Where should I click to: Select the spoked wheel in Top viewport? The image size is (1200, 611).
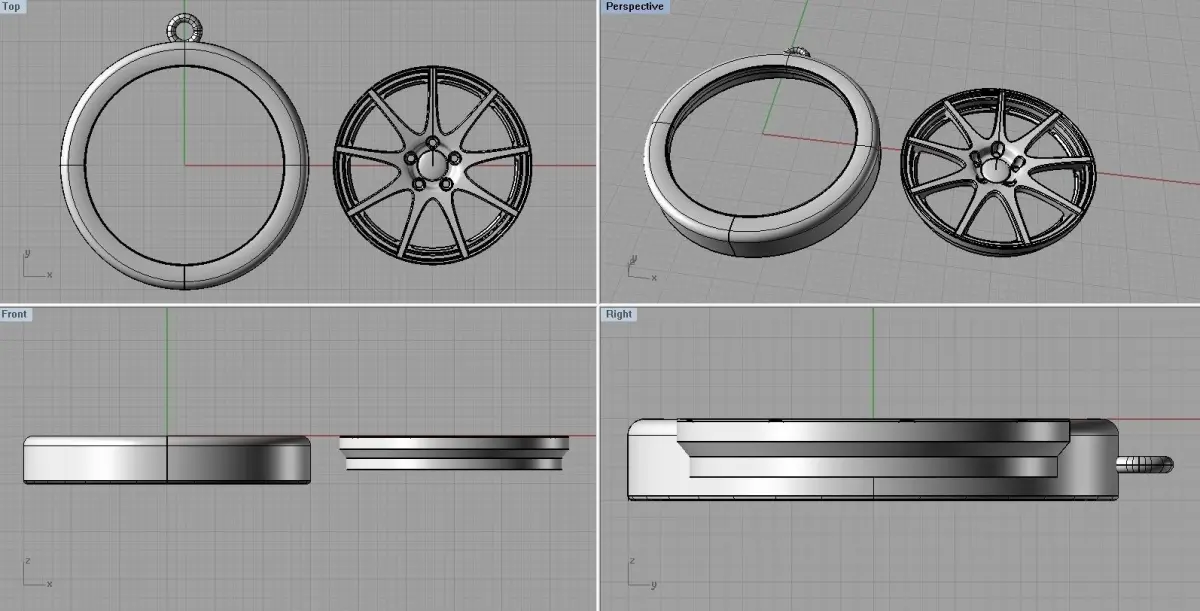coord(432,167)
